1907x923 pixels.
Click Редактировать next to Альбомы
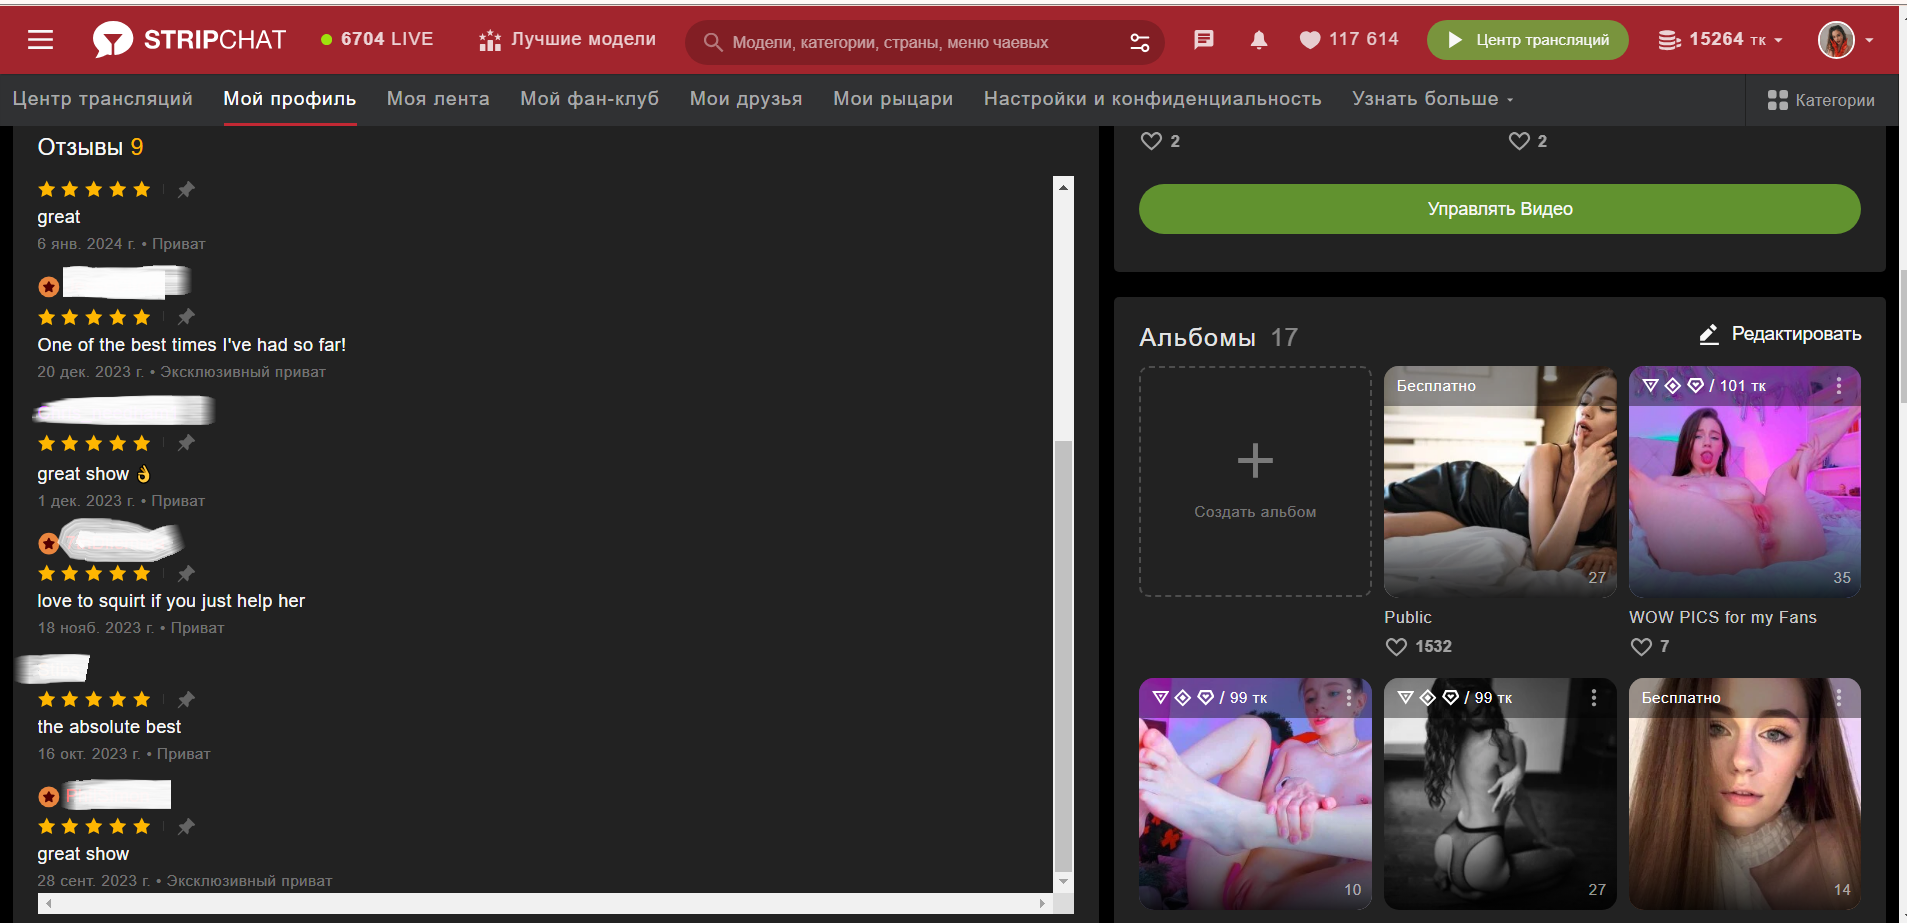pos(1780,334)
